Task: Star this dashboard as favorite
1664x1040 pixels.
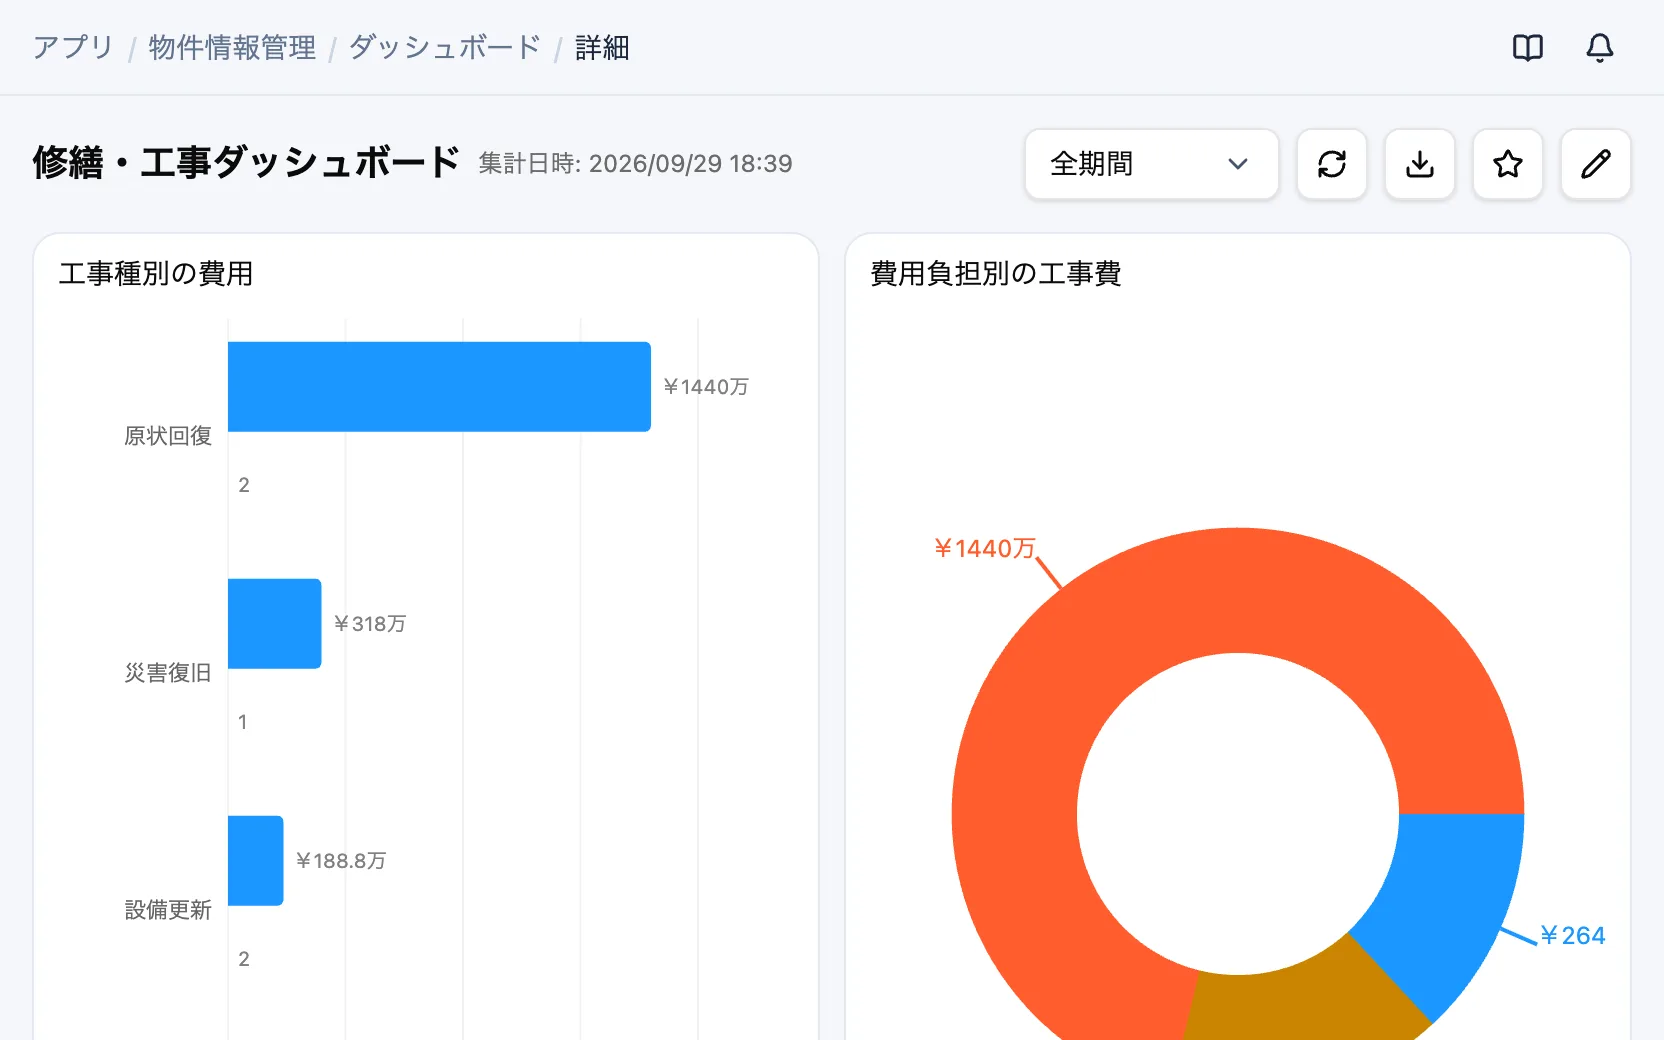Action: pyautogui.click(x=1508, y=164)
